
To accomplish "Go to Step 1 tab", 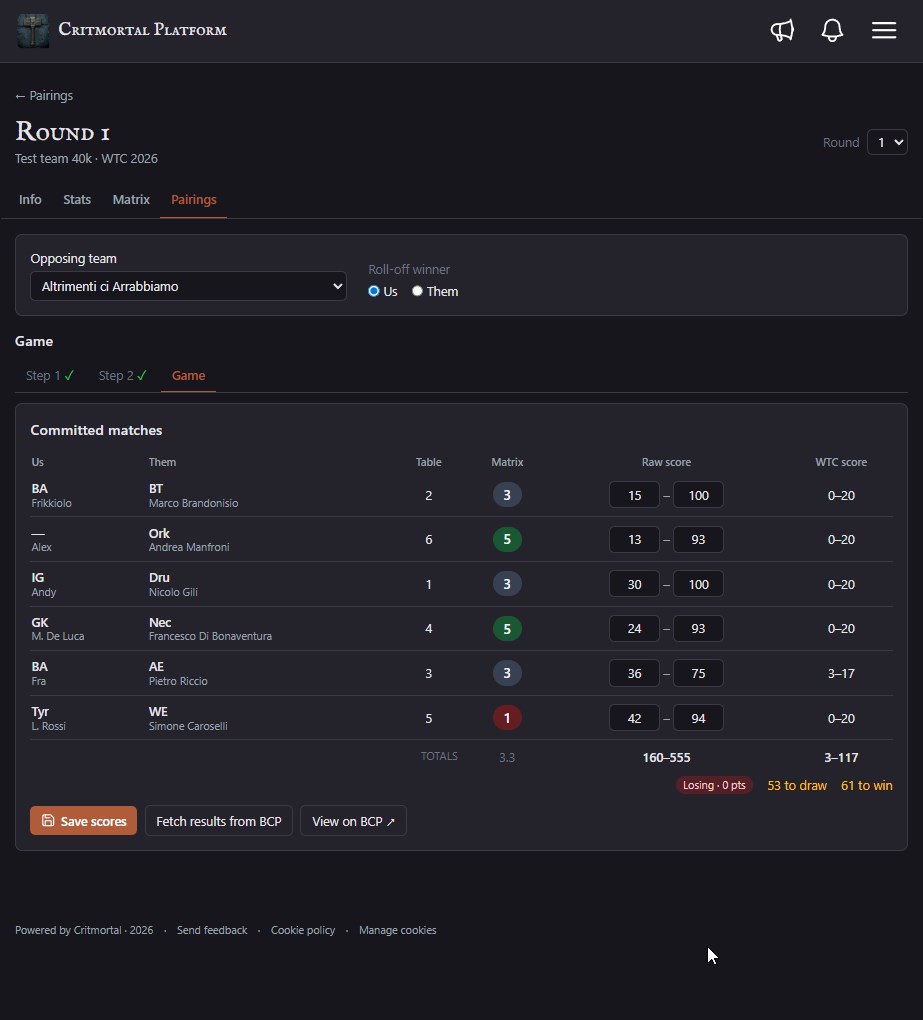I will [50, 375].
